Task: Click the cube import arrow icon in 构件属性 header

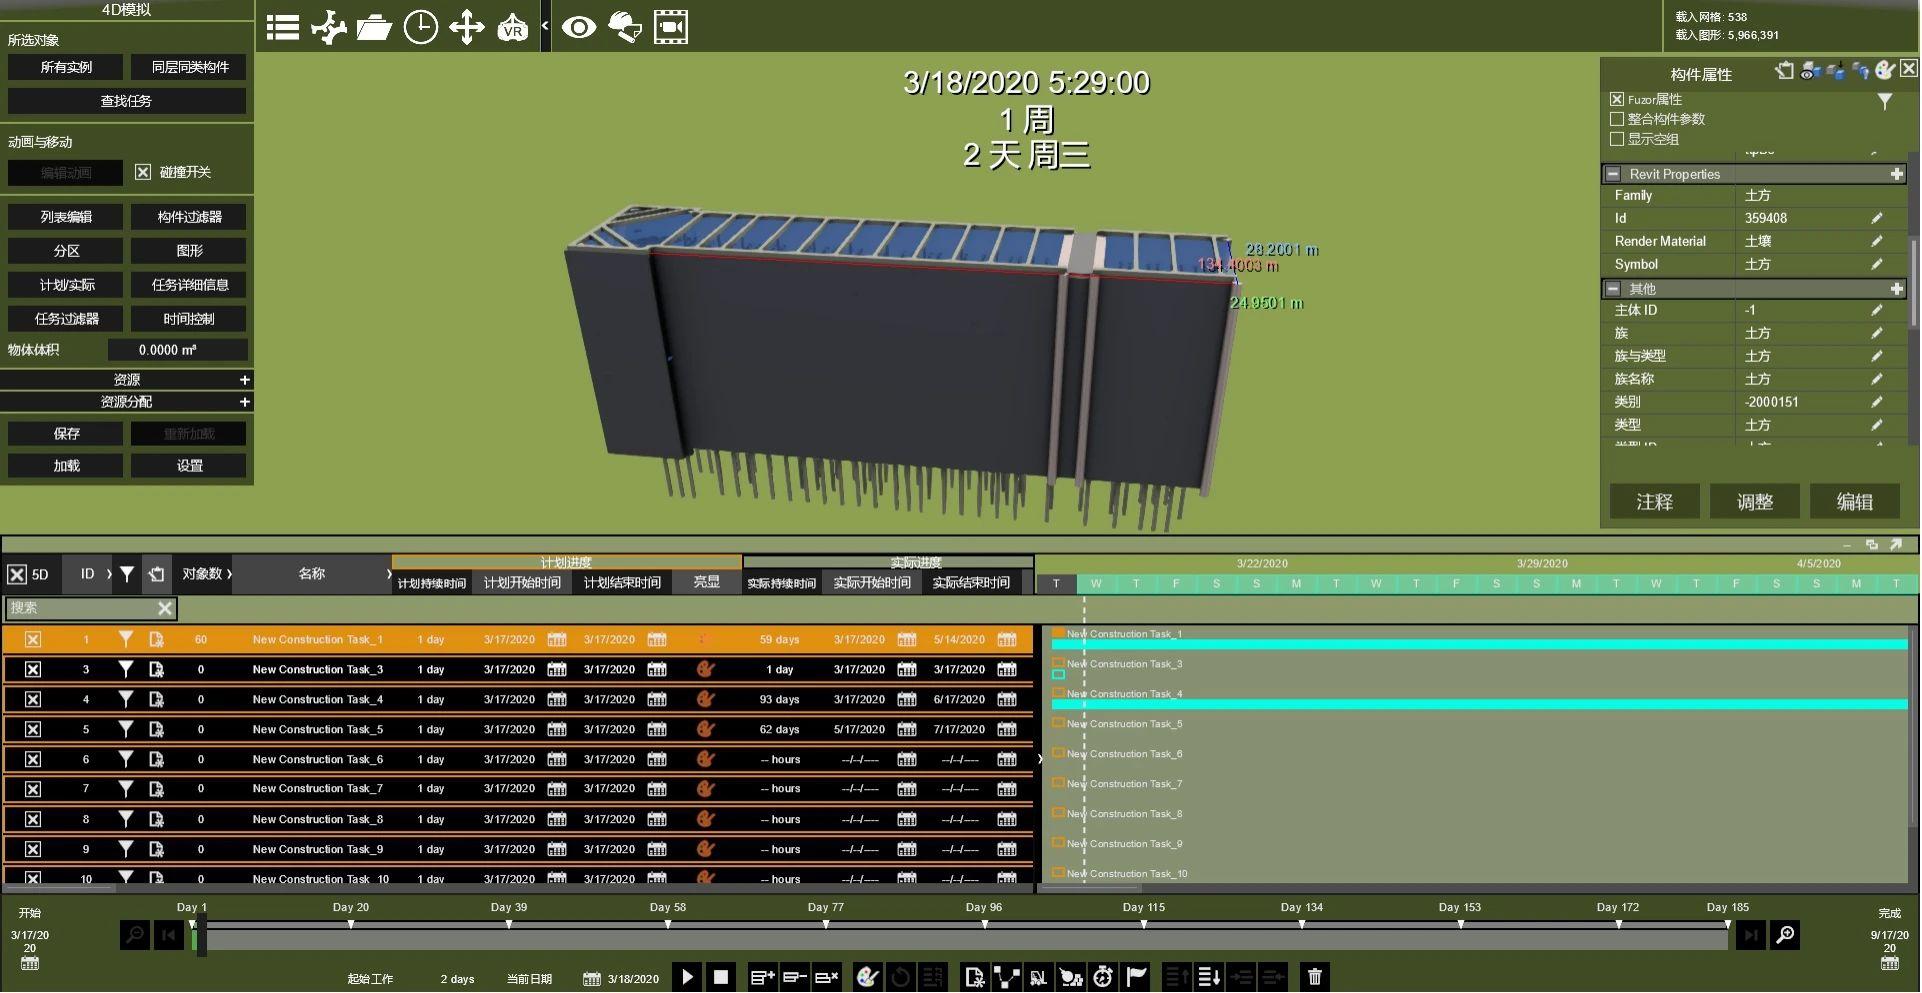Action: [x=1835, y=70]
